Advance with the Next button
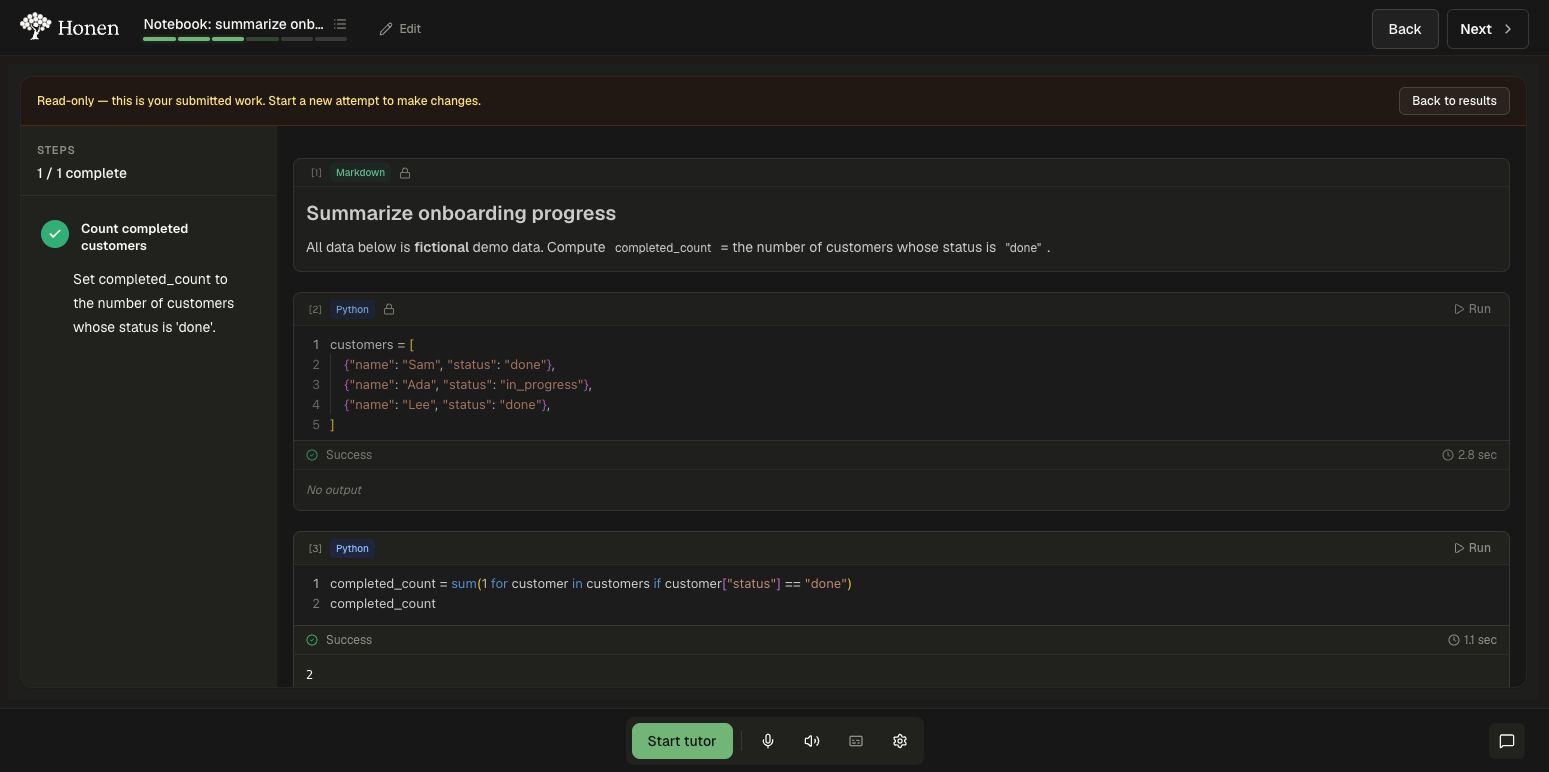1549x772 pixels. pos(1487,29)
